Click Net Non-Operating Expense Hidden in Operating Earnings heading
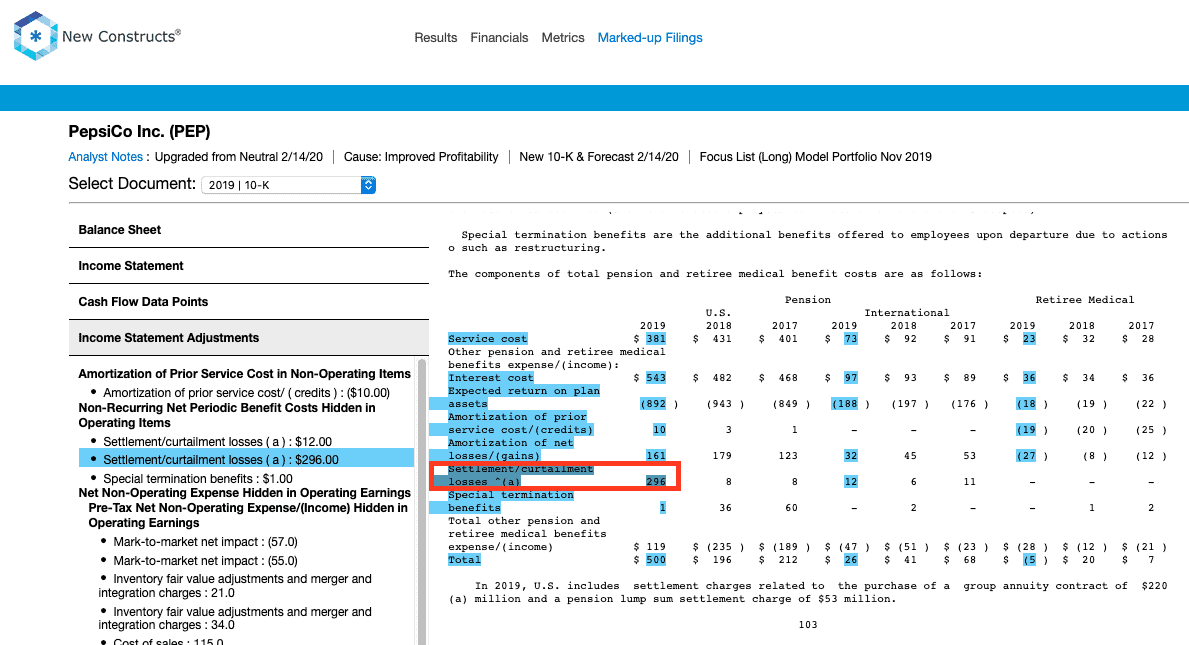This screenshot has width=1189, height=645. (244, 493)
